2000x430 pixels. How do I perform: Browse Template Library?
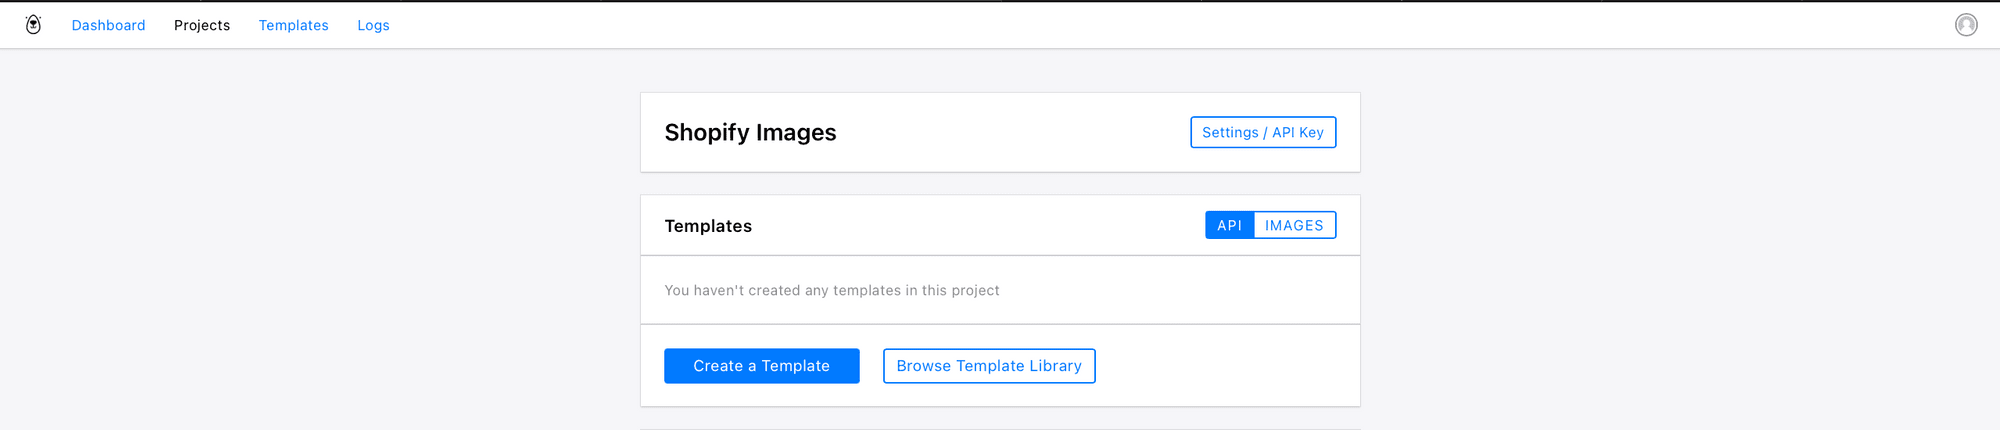pyautogui.click(x=989, y=366)
